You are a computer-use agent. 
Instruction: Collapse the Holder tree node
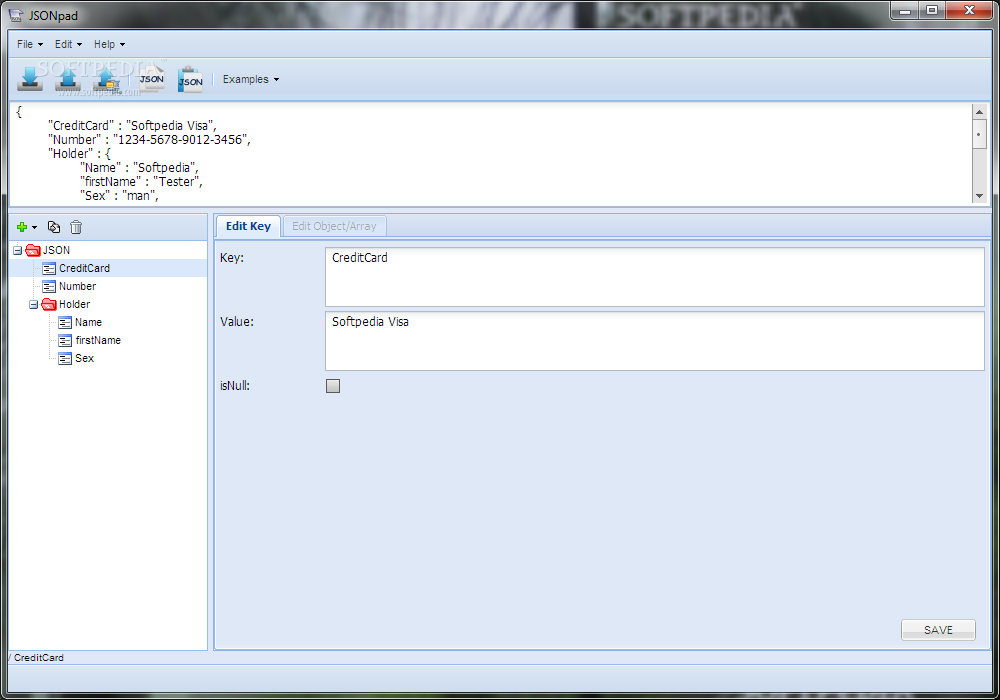coord(33,305)
